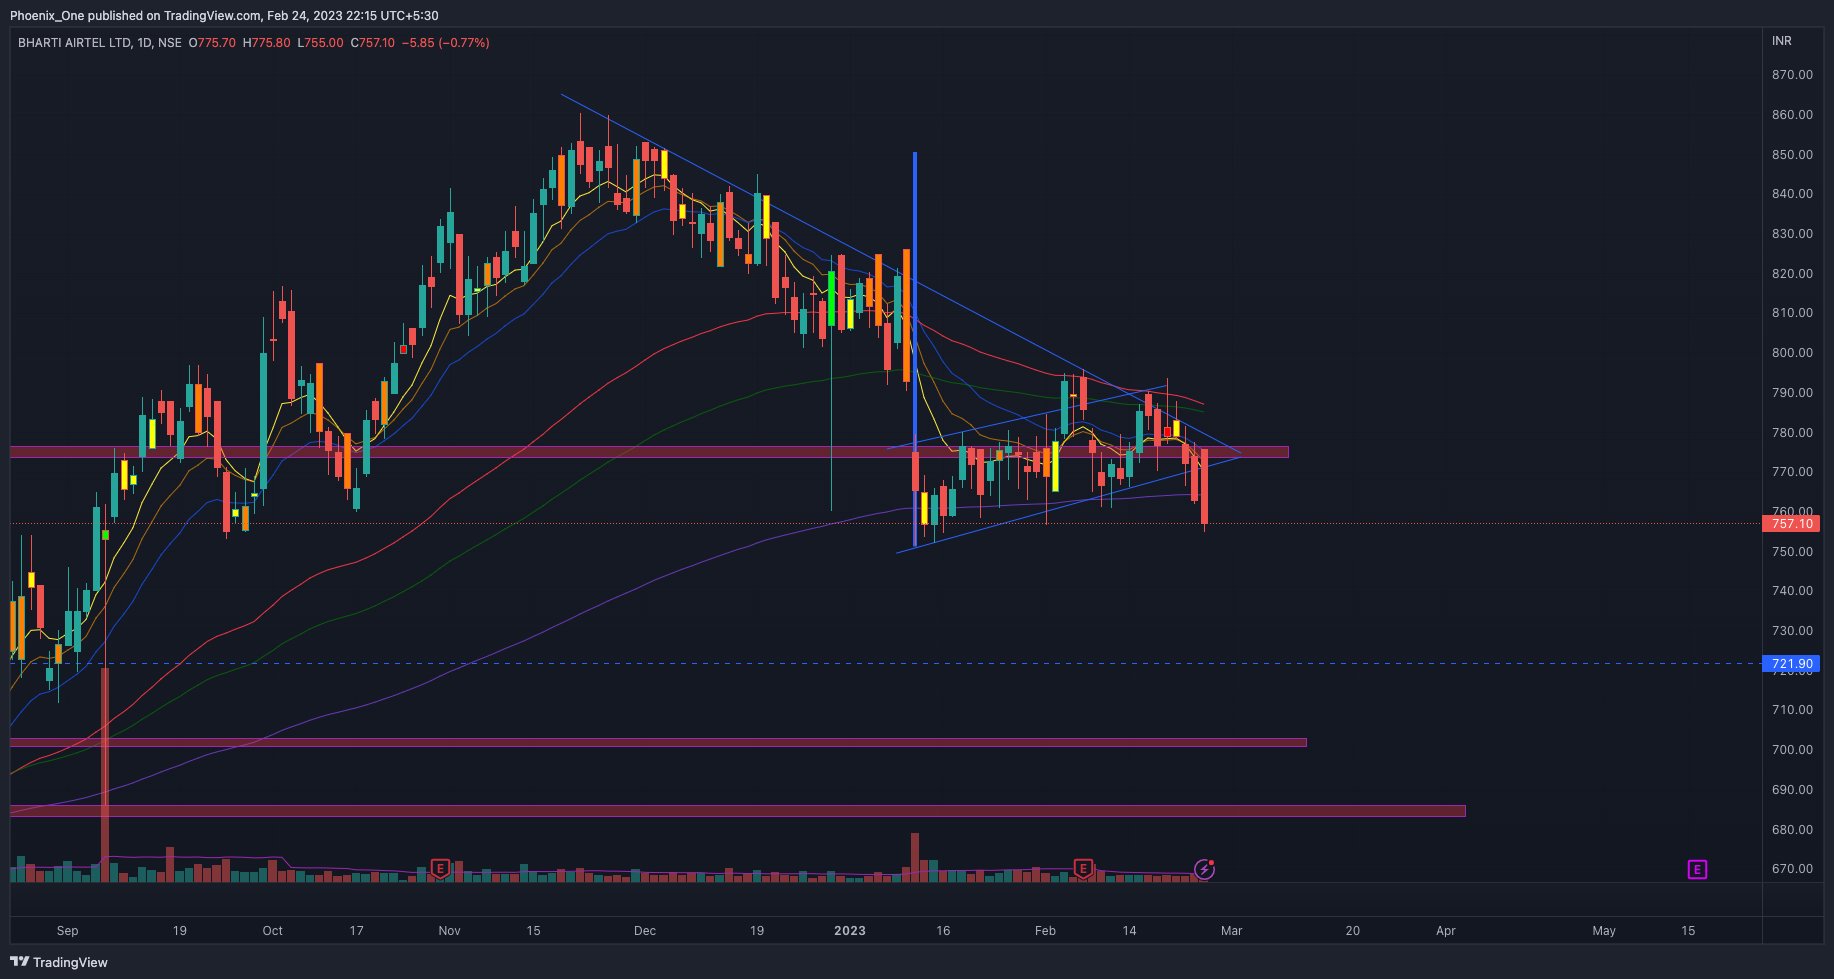1834x979 pixels.
Task: Open the BHARTI AIRTEL LTD symbol name
Action: tap(78, 43)
